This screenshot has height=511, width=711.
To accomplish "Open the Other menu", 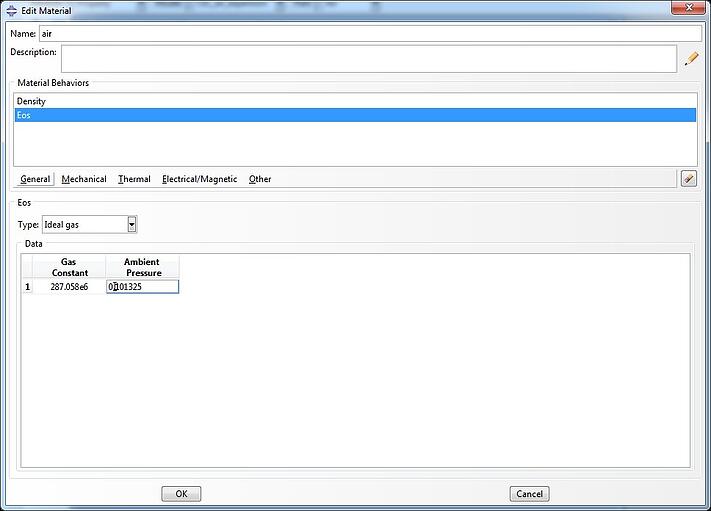I will pyautogui.click(x=260, y=179).
